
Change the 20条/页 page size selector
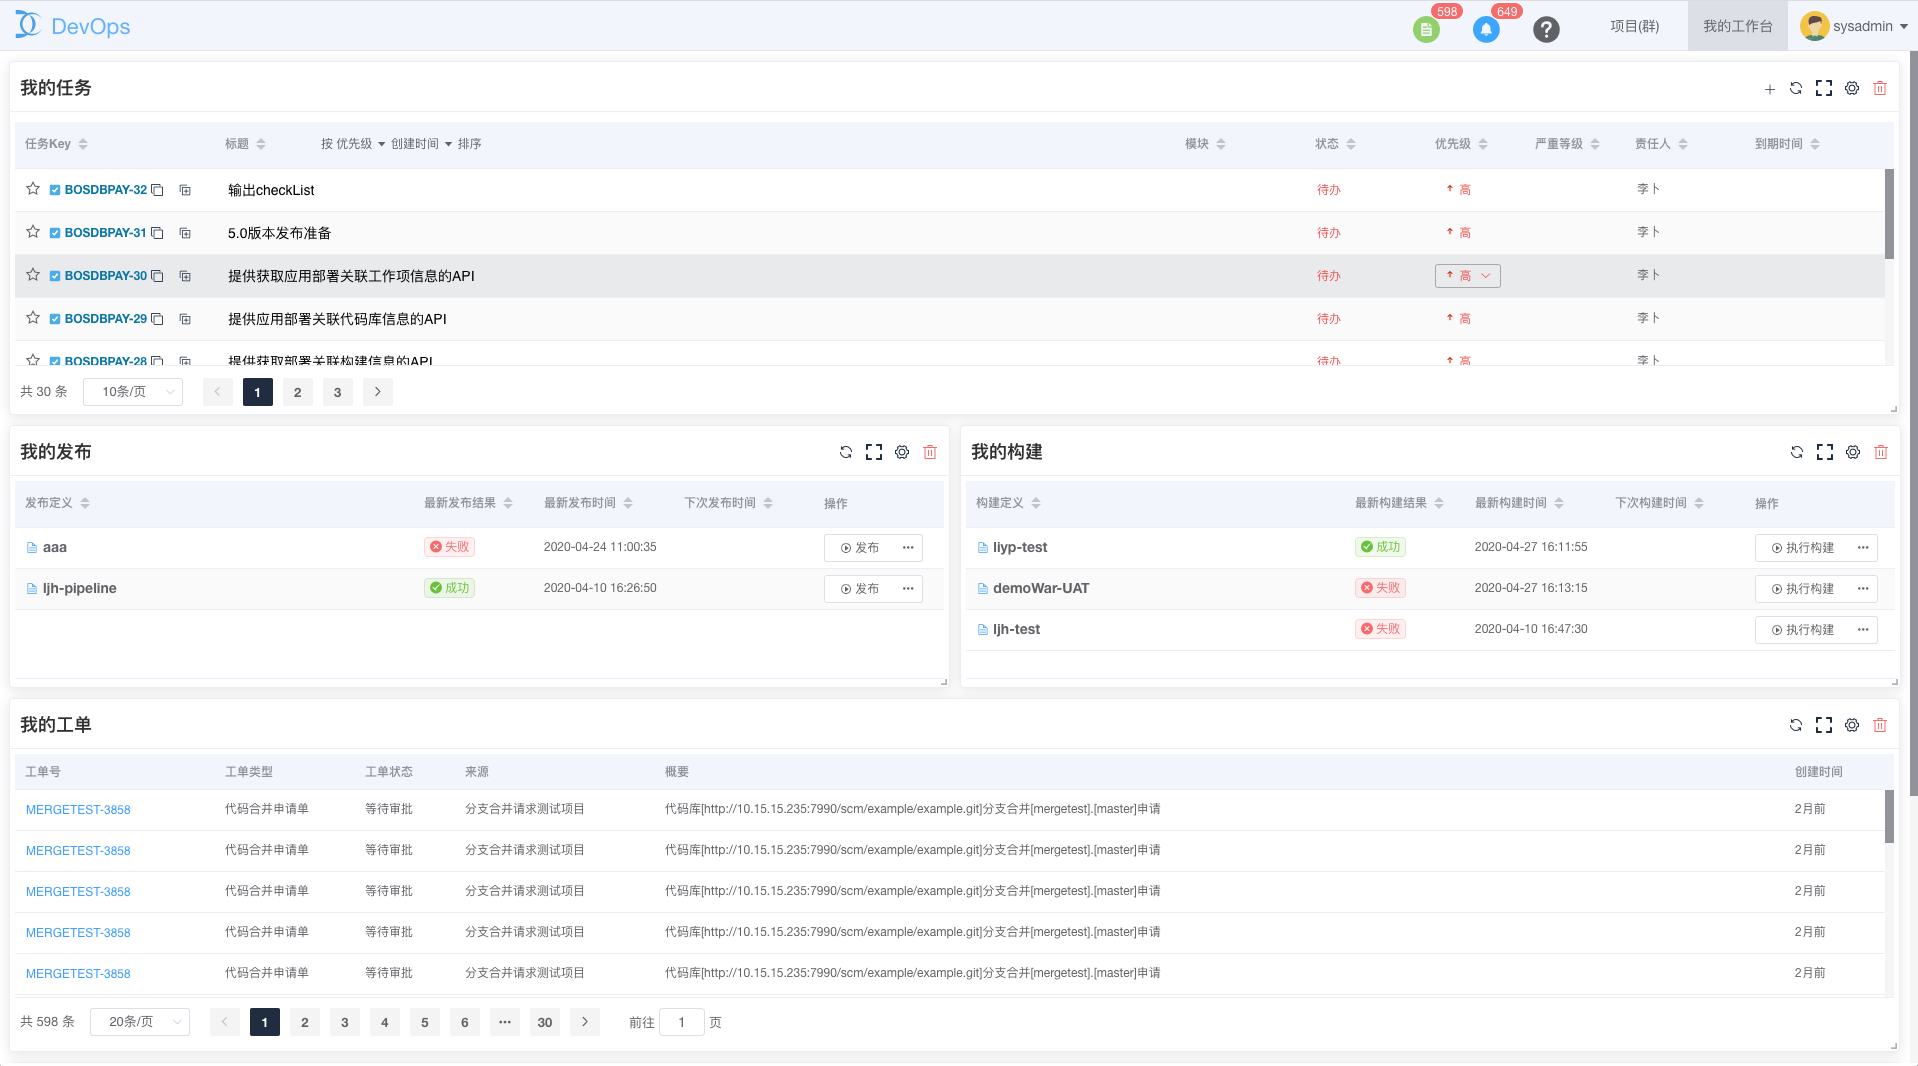140,1022
